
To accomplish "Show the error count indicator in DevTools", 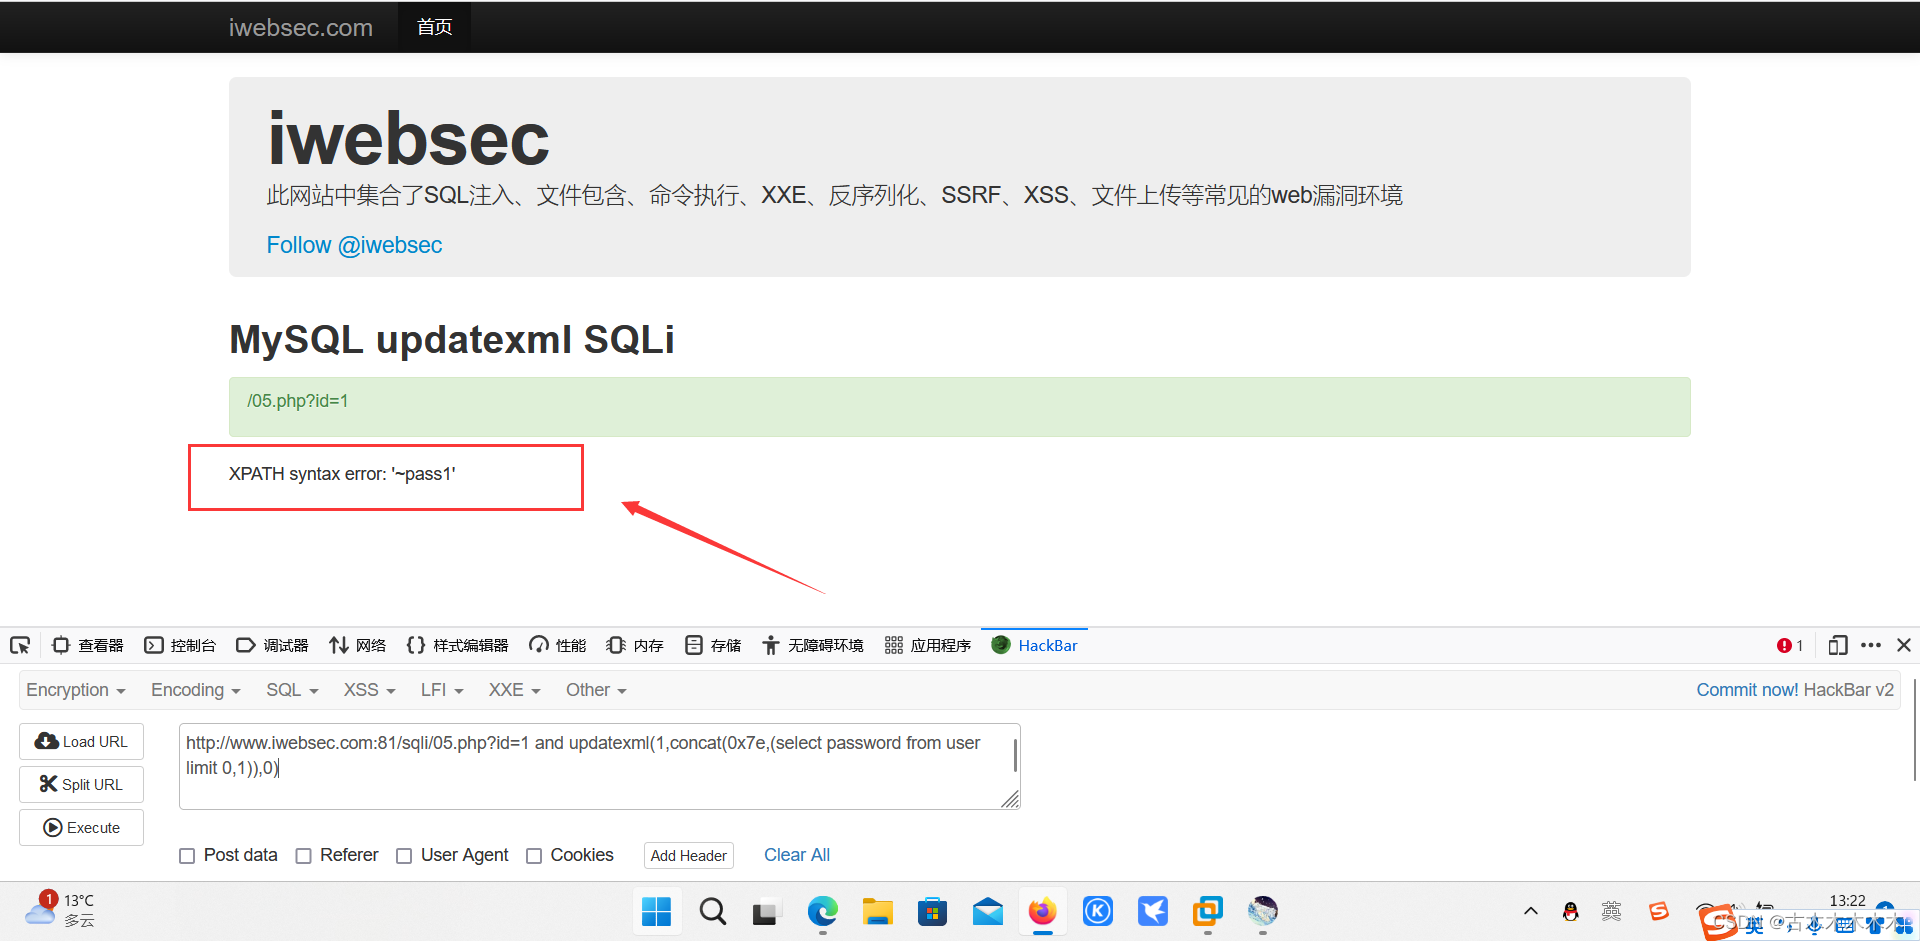I will pyautogui.click(x=1789, y=645).
